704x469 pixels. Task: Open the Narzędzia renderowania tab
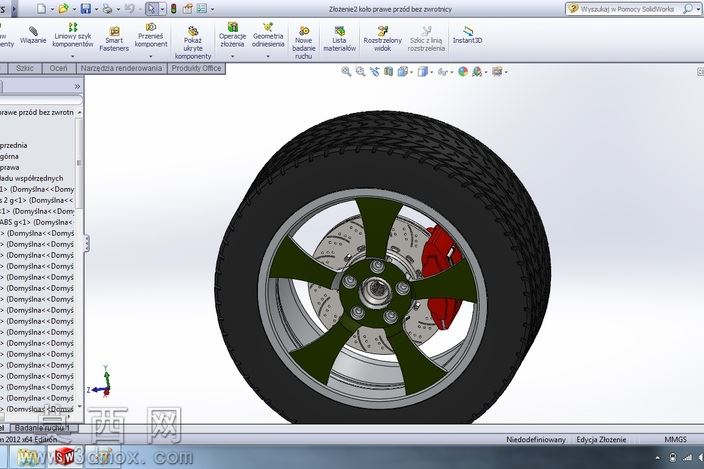[x=121, y=68]
